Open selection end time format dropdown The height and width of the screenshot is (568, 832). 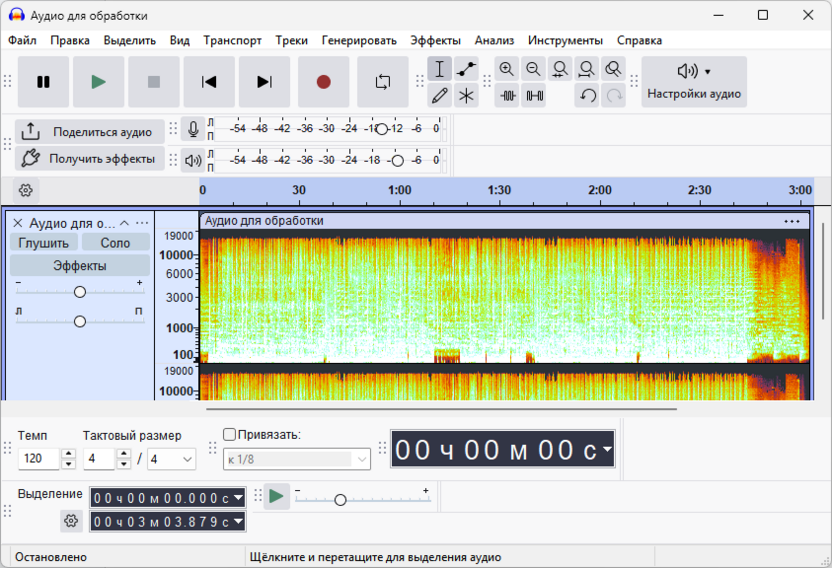pyautogui.click(x=239, y=521)
